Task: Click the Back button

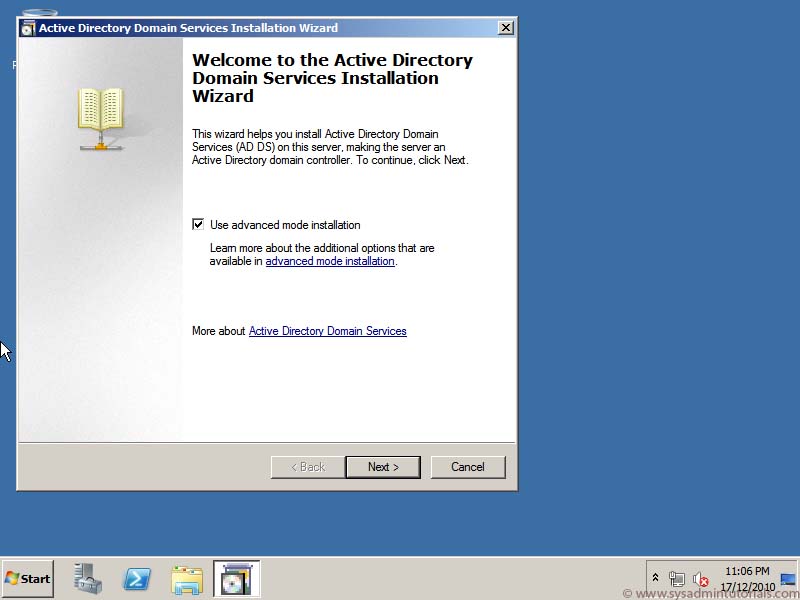Action: coord(306,467)
